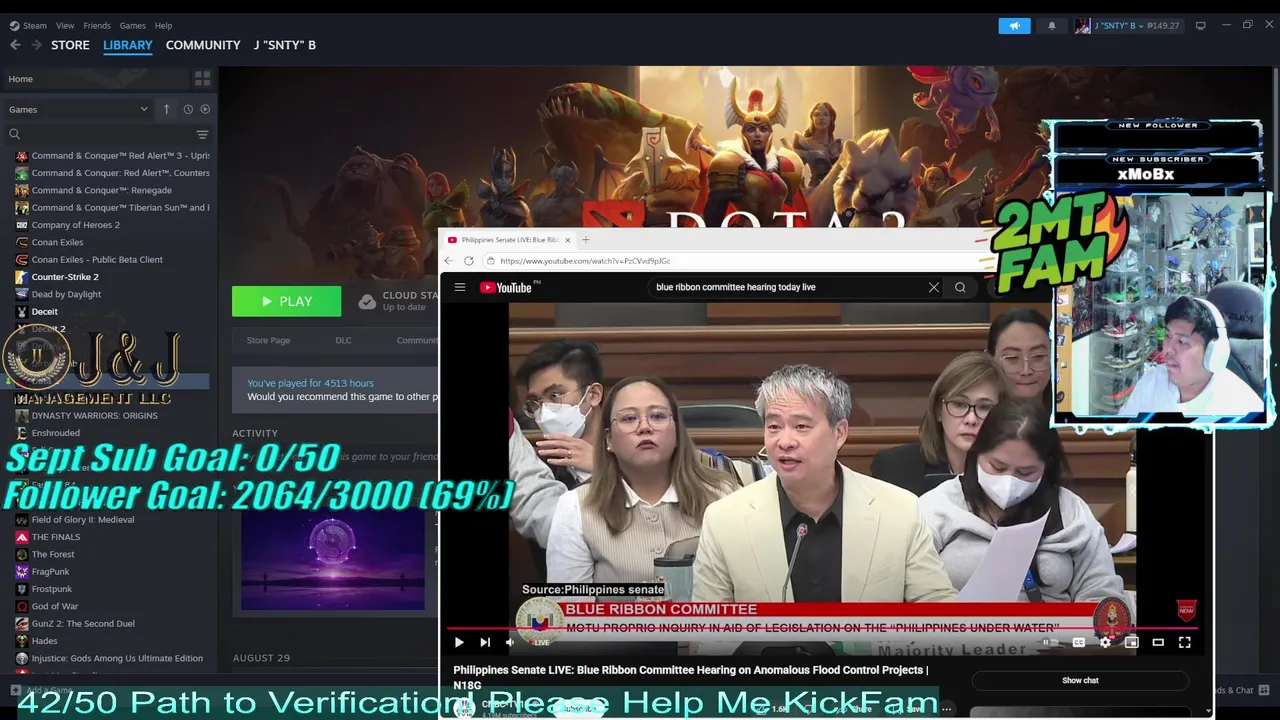This screenshot has height=720, width=1280.
Task: Select Dead by Daylight in library
Action: 66,294
